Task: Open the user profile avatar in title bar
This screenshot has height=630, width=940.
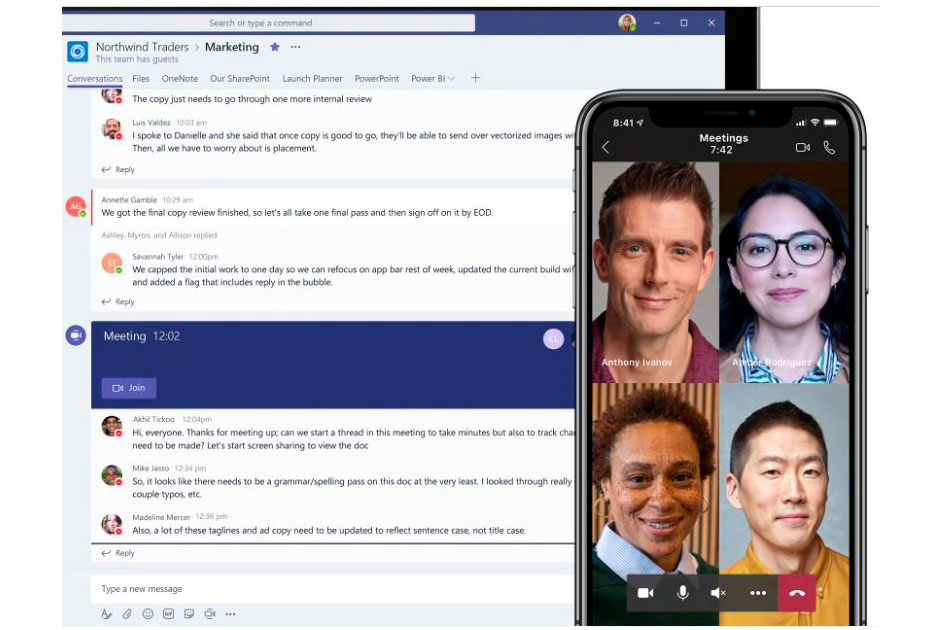Action: [x=627, y=23]
